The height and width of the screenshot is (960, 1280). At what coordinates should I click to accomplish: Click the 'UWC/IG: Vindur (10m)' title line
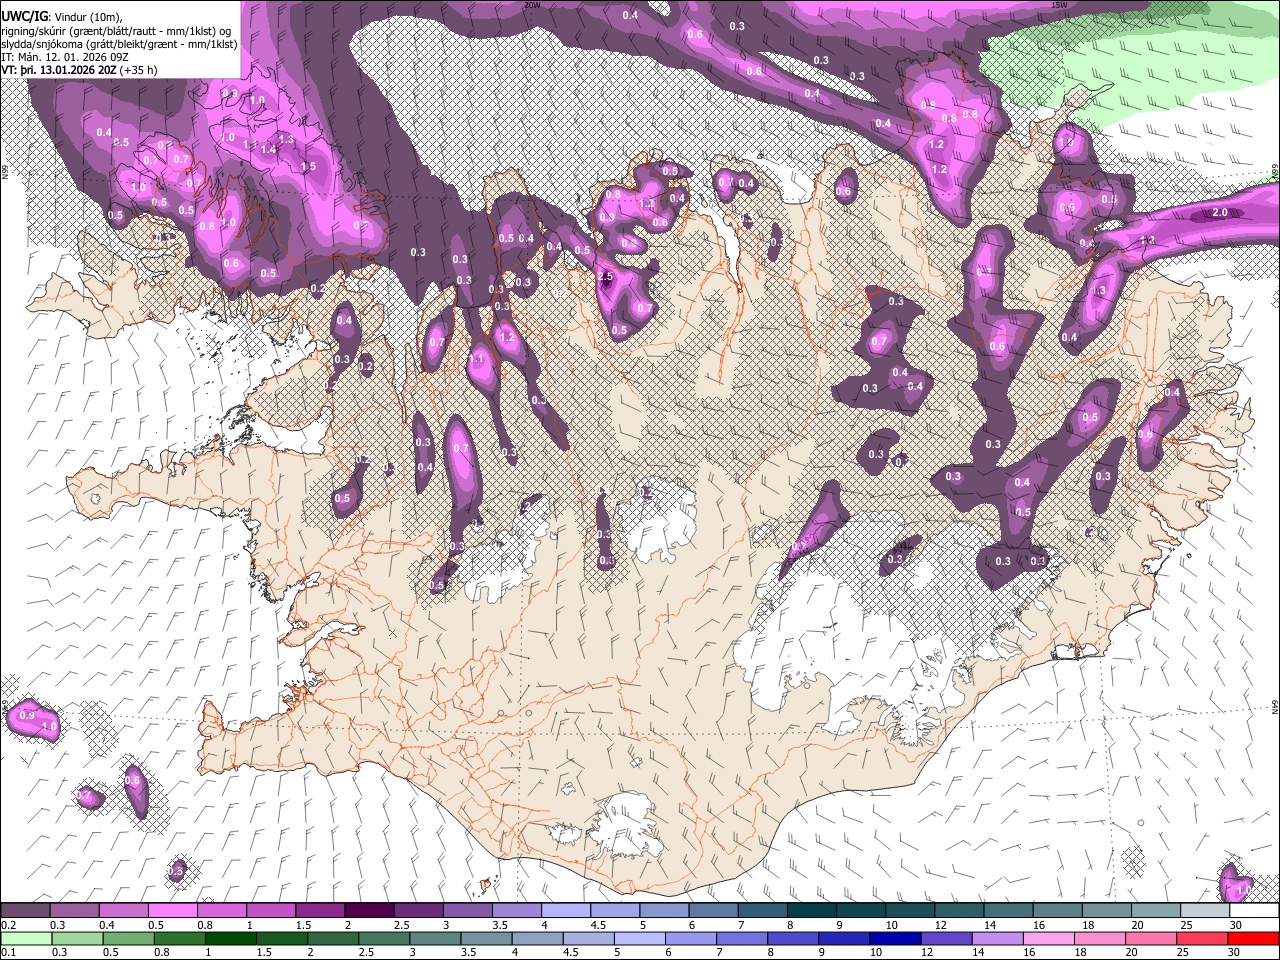click(61, 16)
